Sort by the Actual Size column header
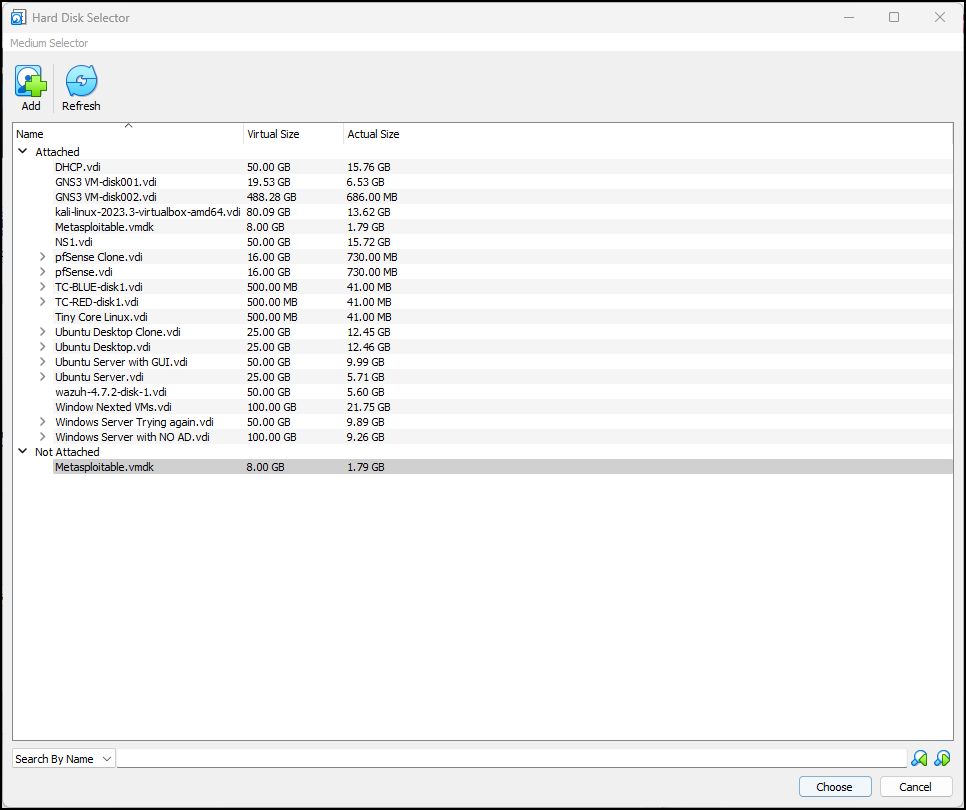The height and width of the screenshot is (810, 966). [373, 134]
